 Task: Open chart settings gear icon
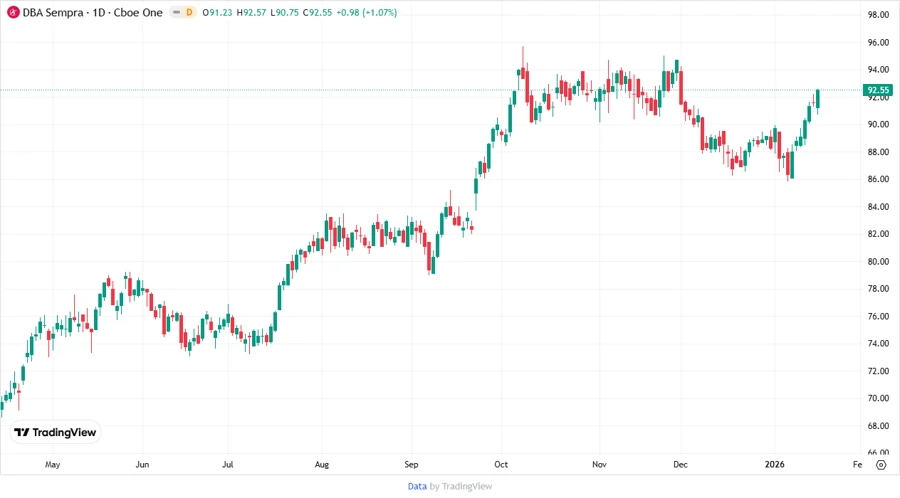[x=880, y=465]
